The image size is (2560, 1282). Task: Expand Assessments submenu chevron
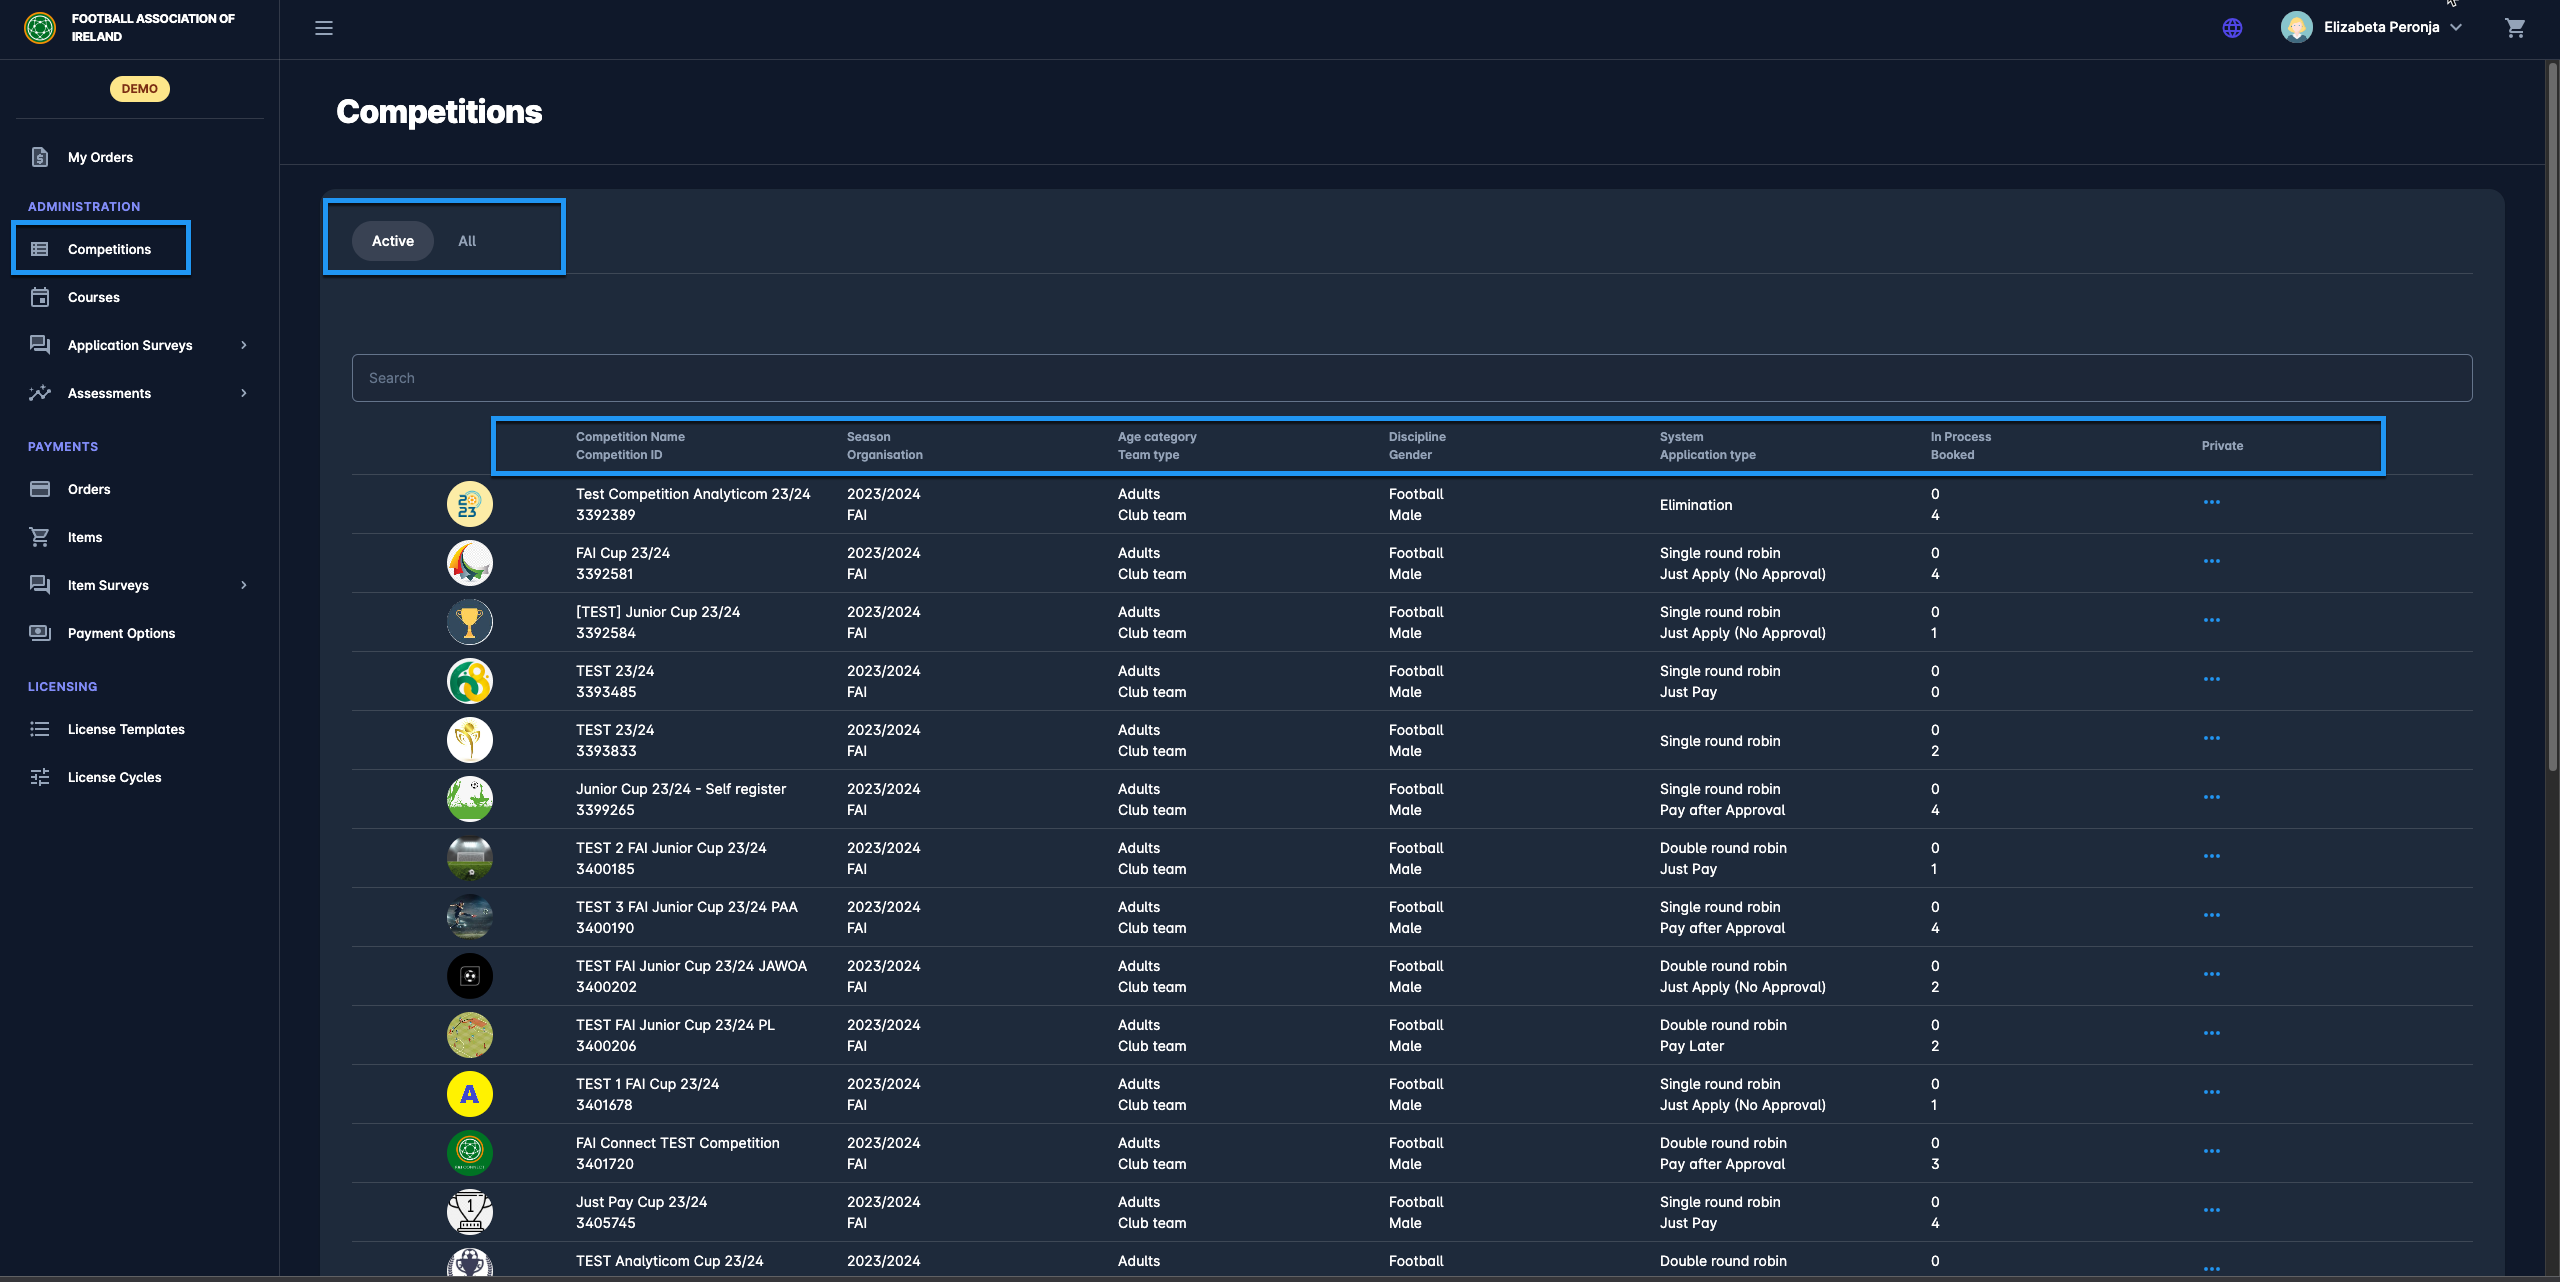tap(243, 393)
